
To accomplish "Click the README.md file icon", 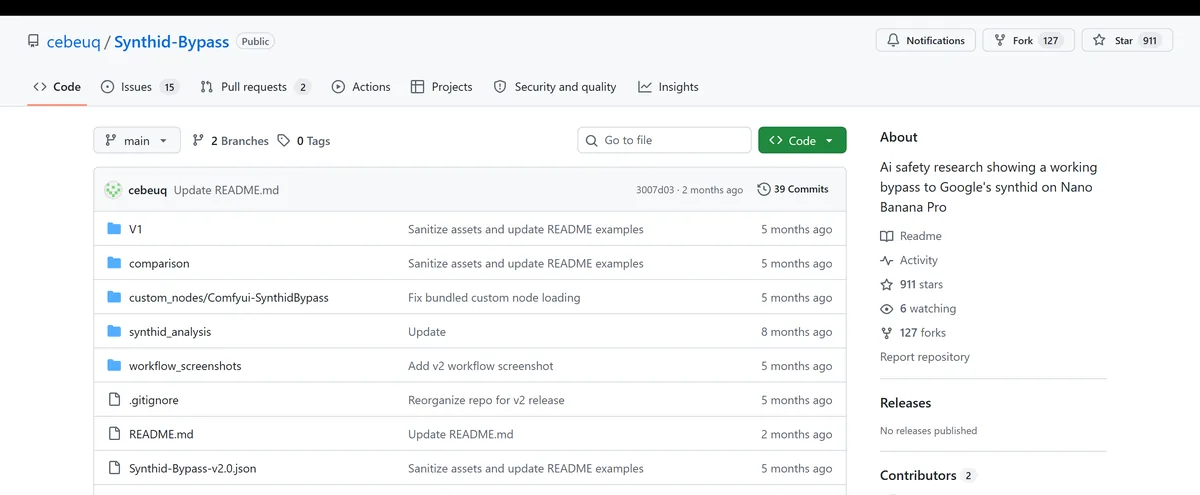I will click(113, 434).
